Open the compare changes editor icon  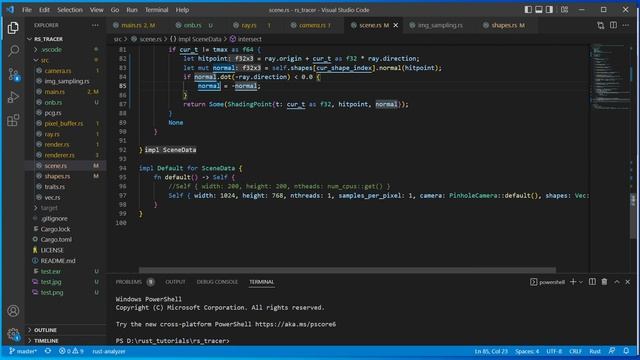(x=600, y=25)
